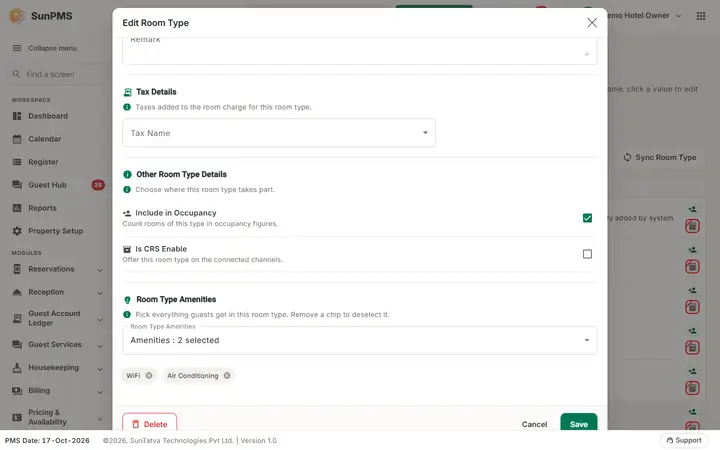
Task: Click the Reservations module icon
Action: 17,269
